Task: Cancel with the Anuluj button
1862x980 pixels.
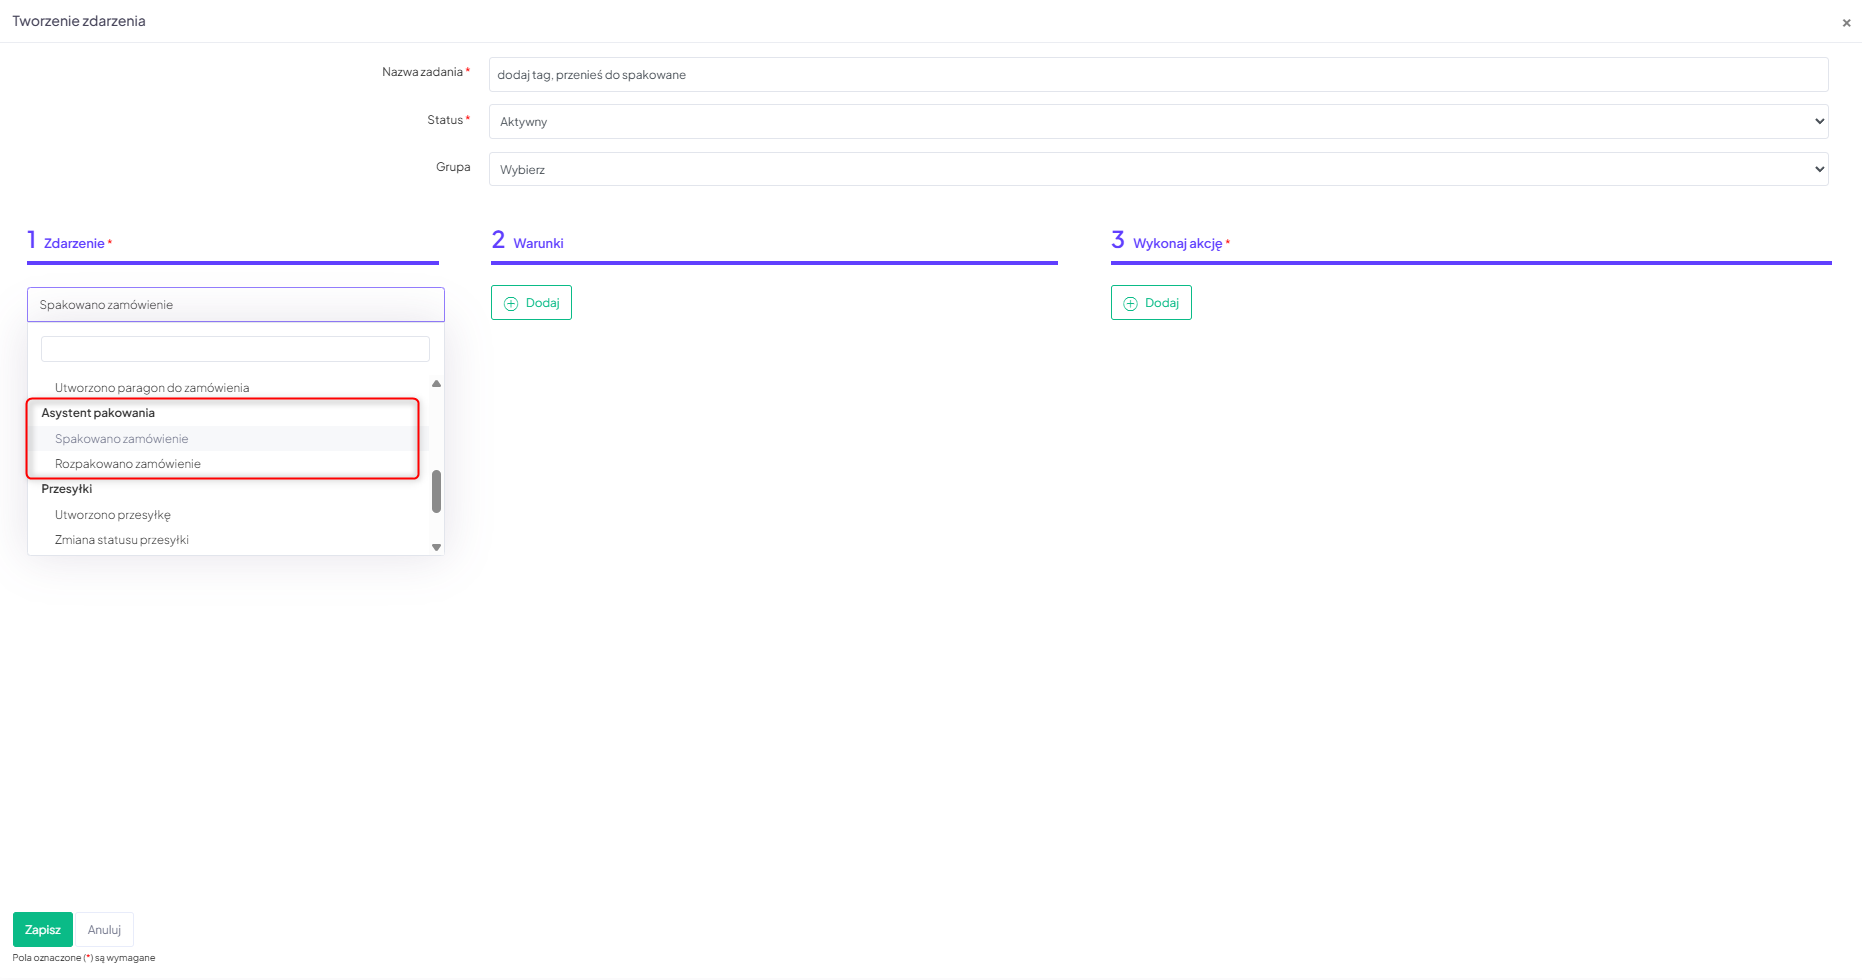Action: coord(104,930)
